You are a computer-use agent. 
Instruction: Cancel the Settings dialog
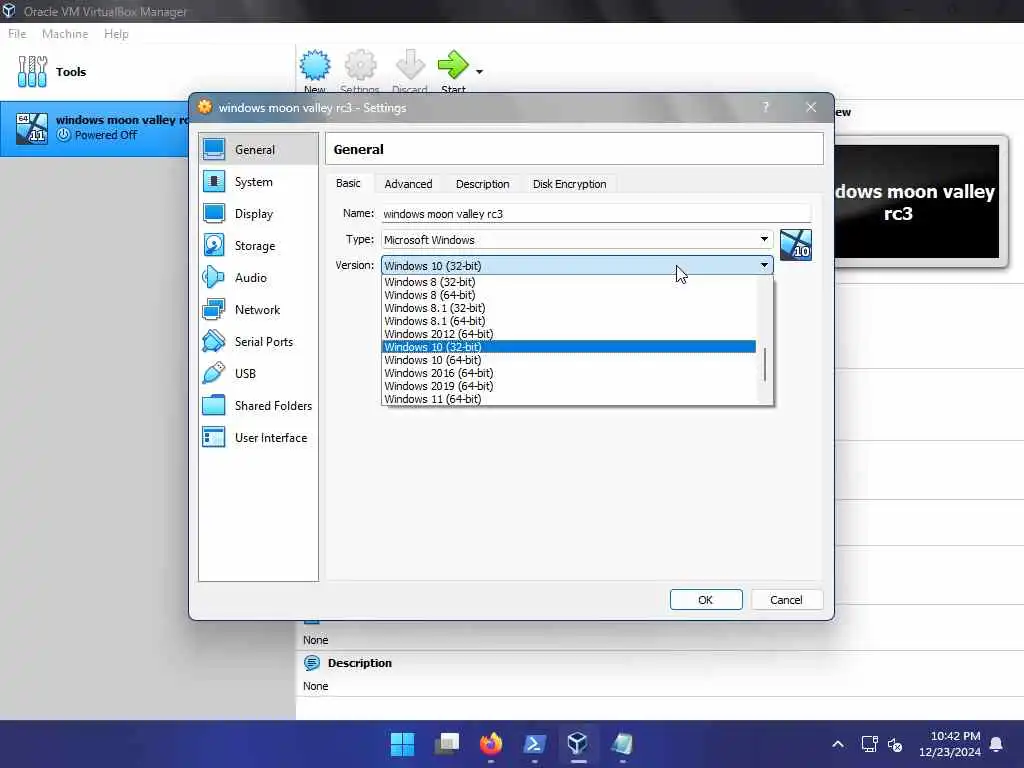(786, 600)
